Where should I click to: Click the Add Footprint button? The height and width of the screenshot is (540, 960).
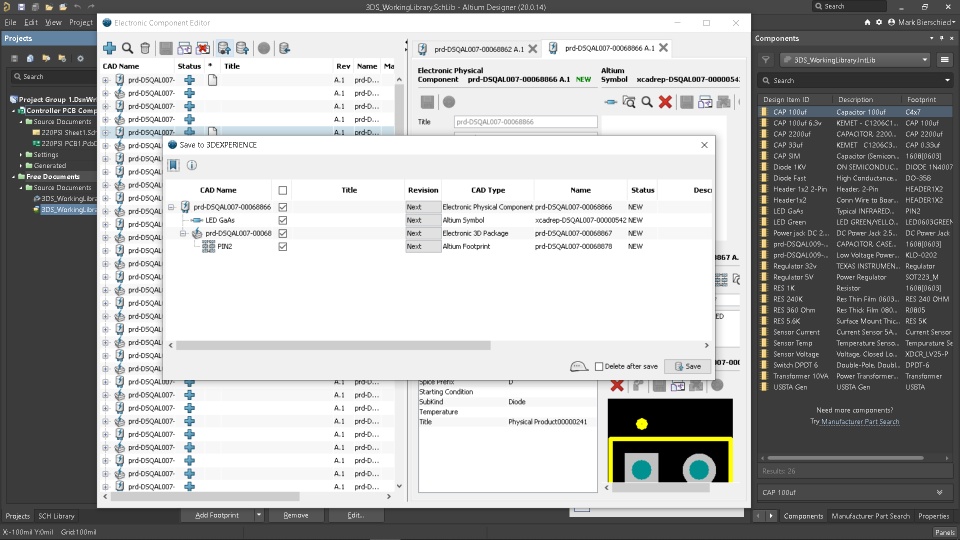[217, 516]
